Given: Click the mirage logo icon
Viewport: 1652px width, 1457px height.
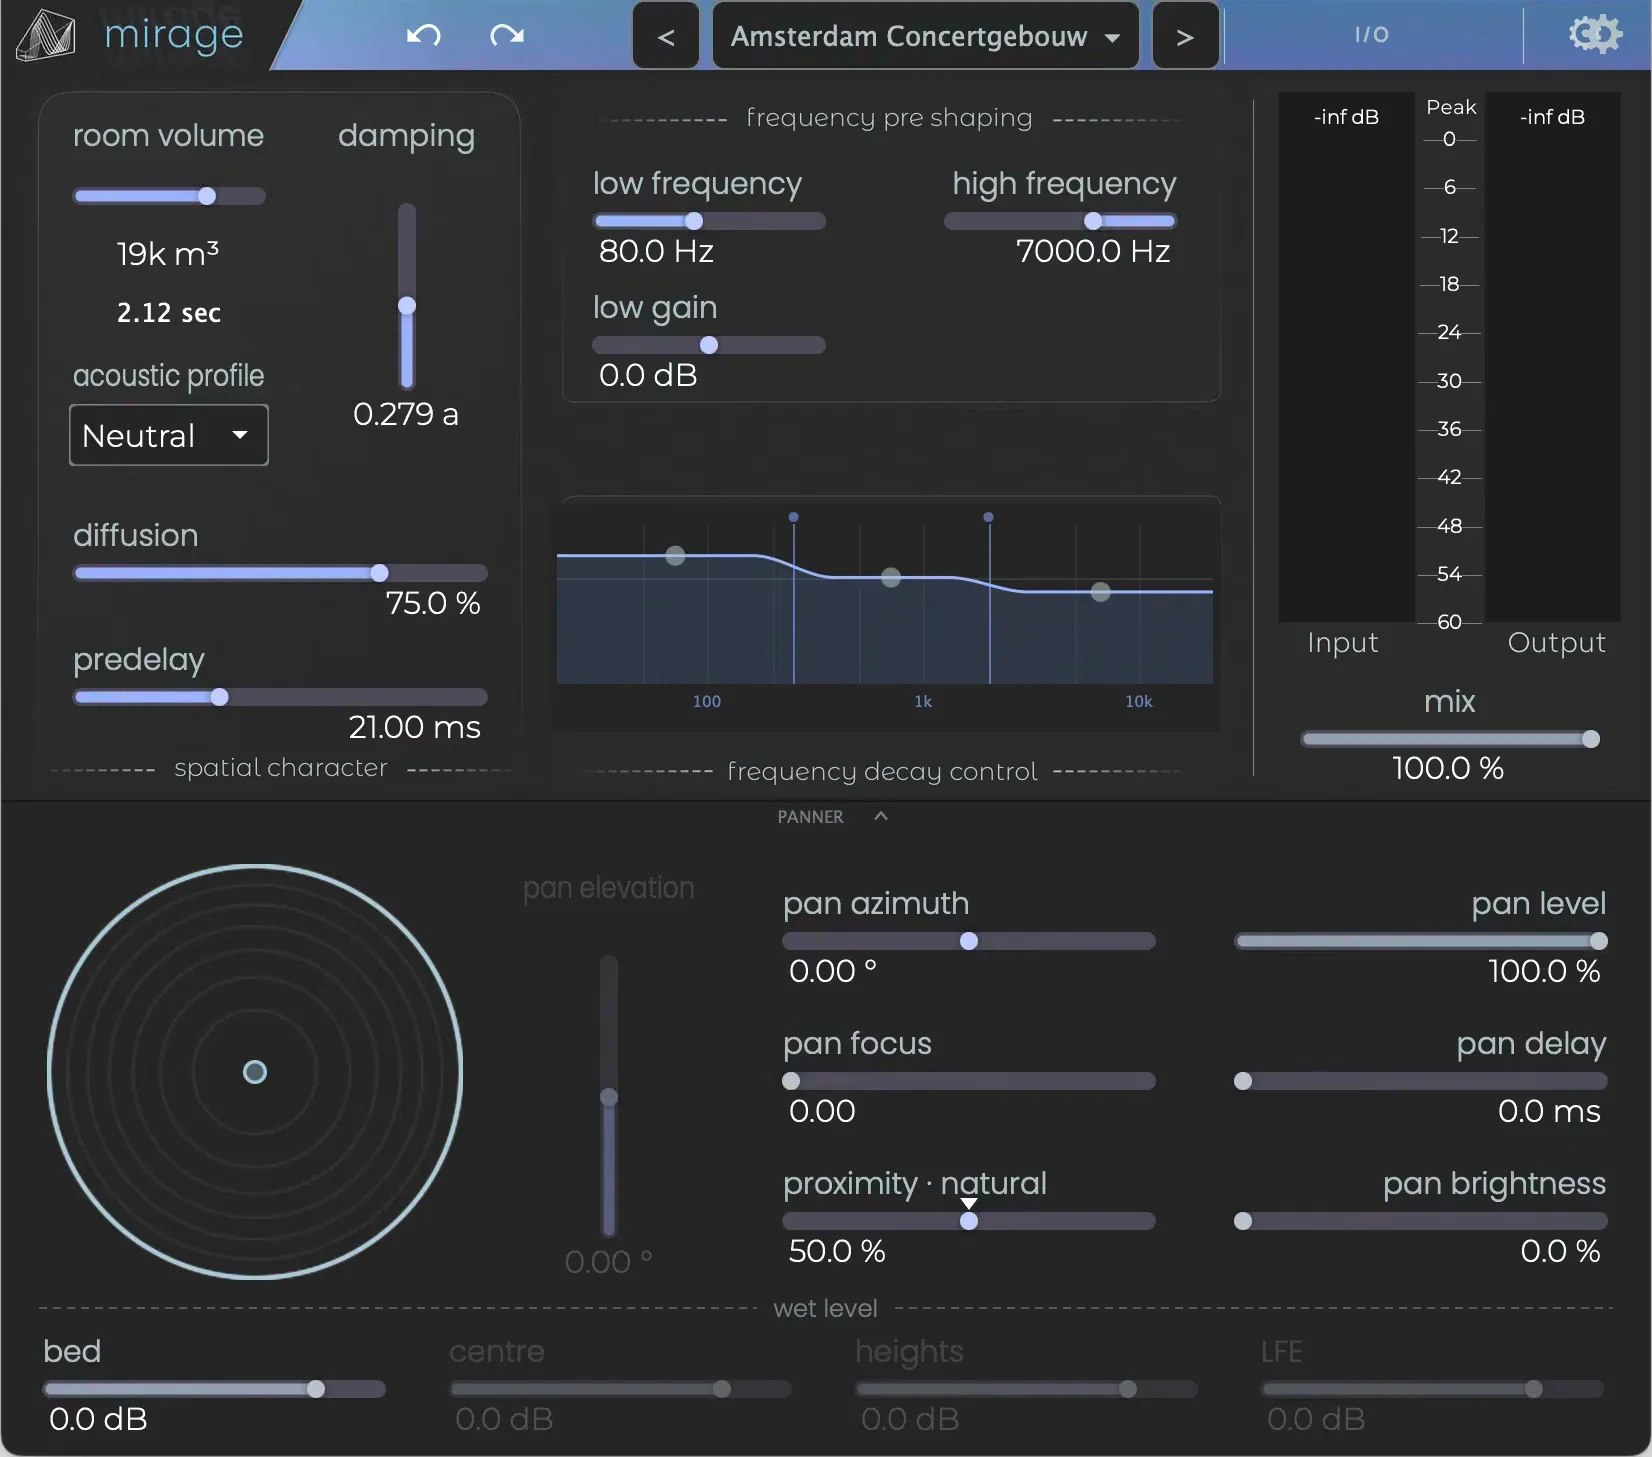Looking at the screenshot, I should [45, 36].
